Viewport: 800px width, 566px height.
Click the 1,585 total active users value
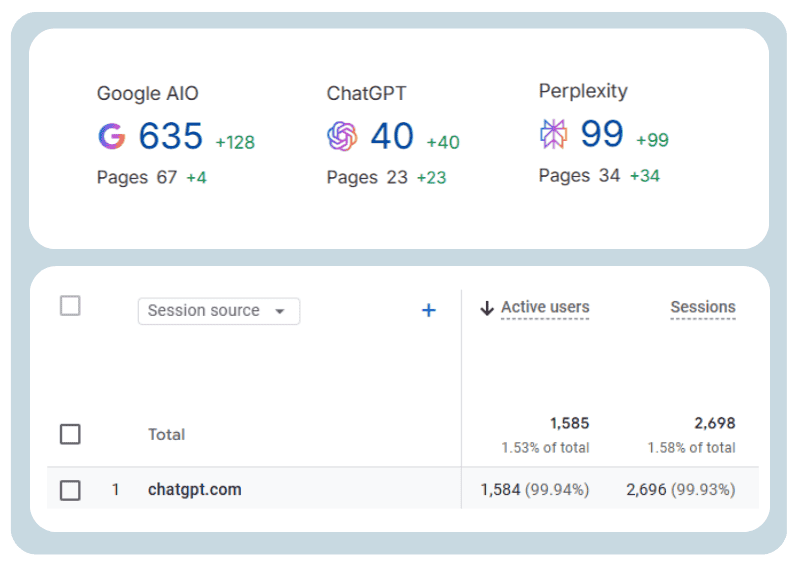569,423
